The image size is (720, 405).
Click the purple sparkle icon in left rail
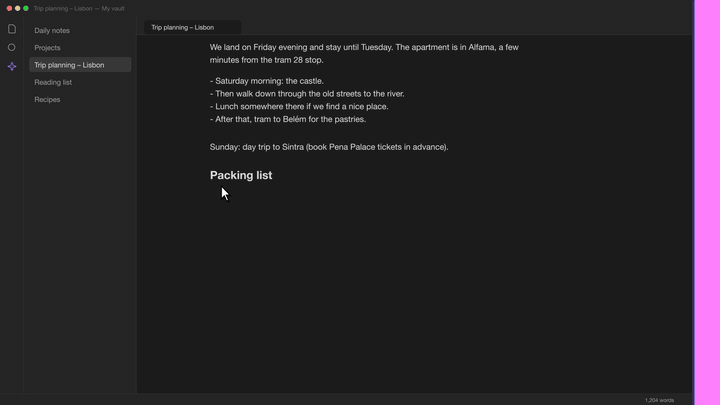12,67
